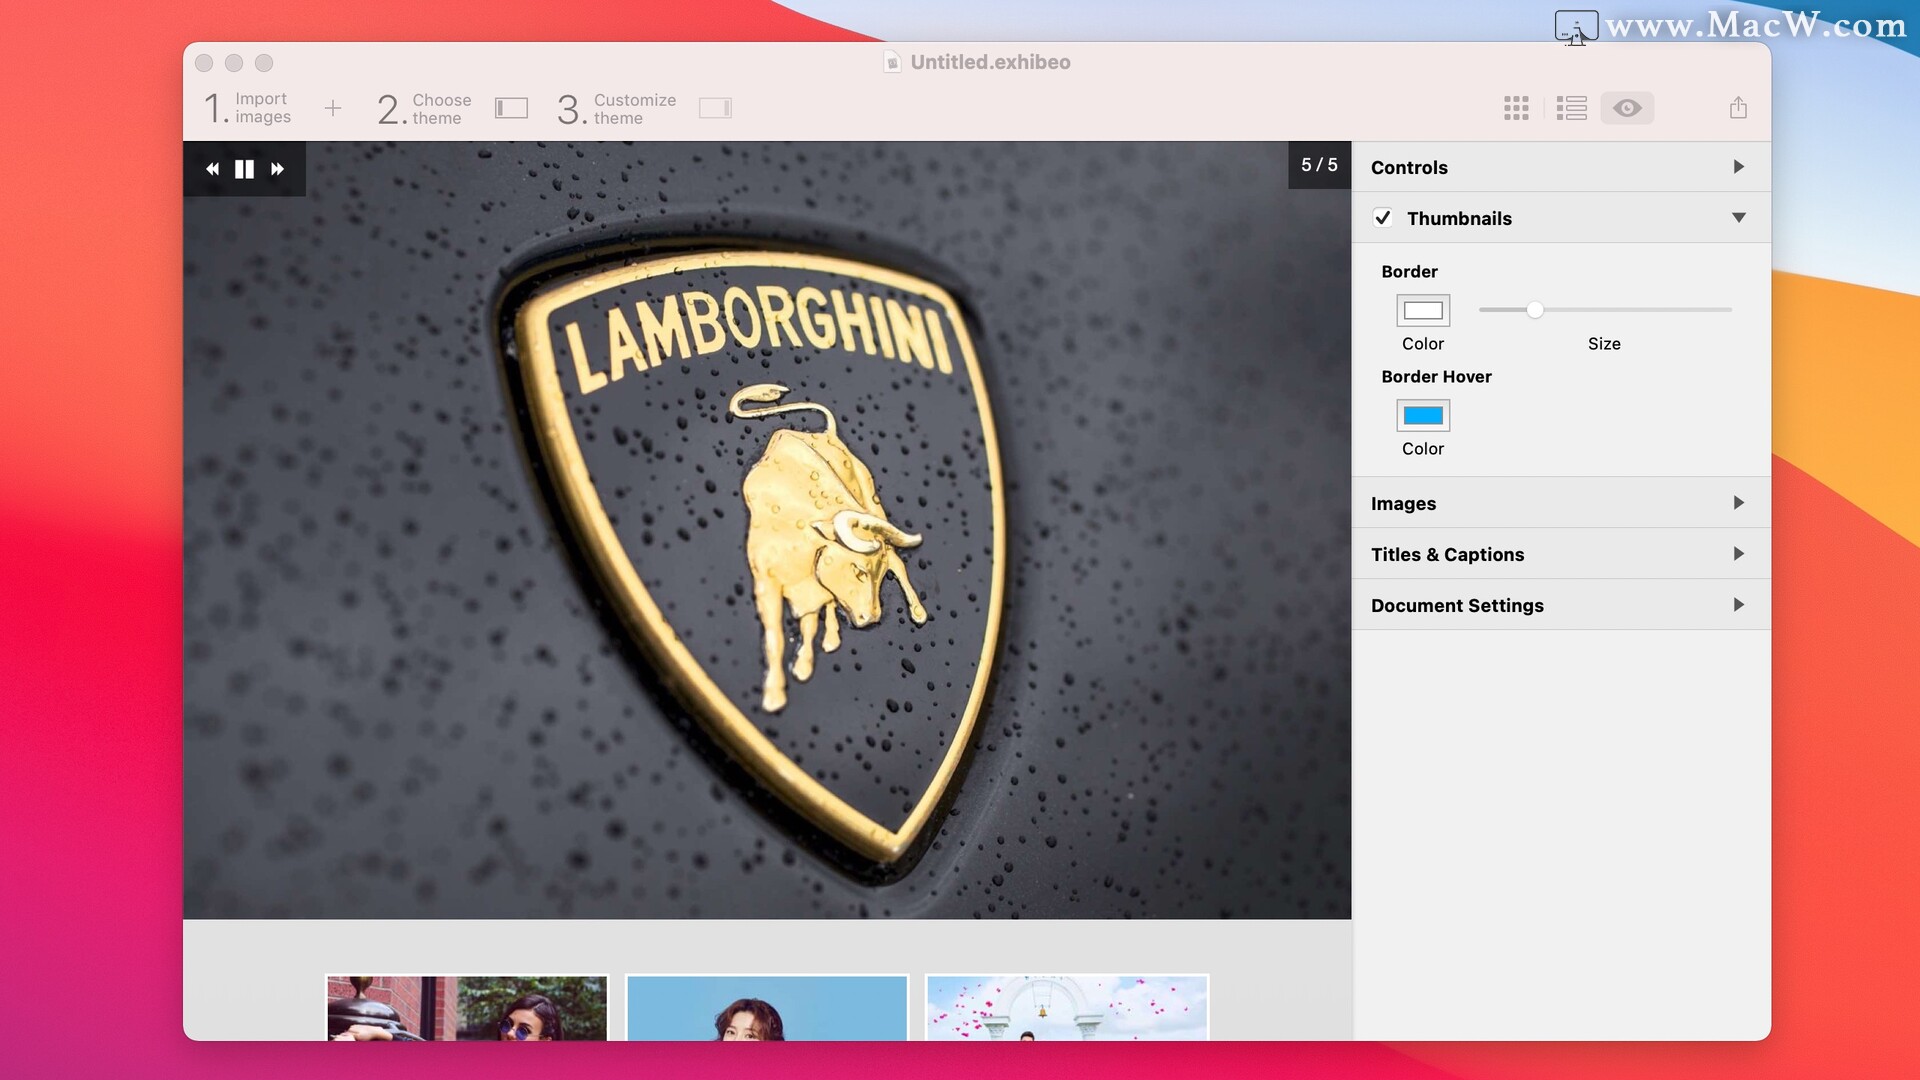Click the Document Settings section title

point(1457,605)
